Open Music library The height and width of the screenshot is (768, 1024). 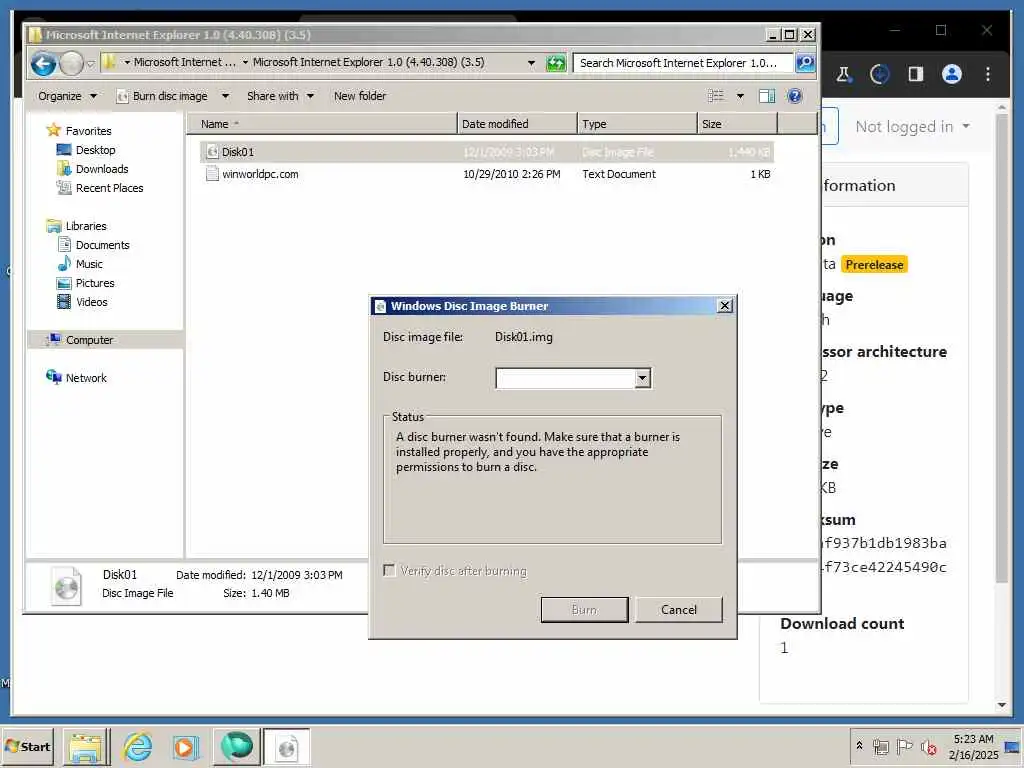click(89, 264)
